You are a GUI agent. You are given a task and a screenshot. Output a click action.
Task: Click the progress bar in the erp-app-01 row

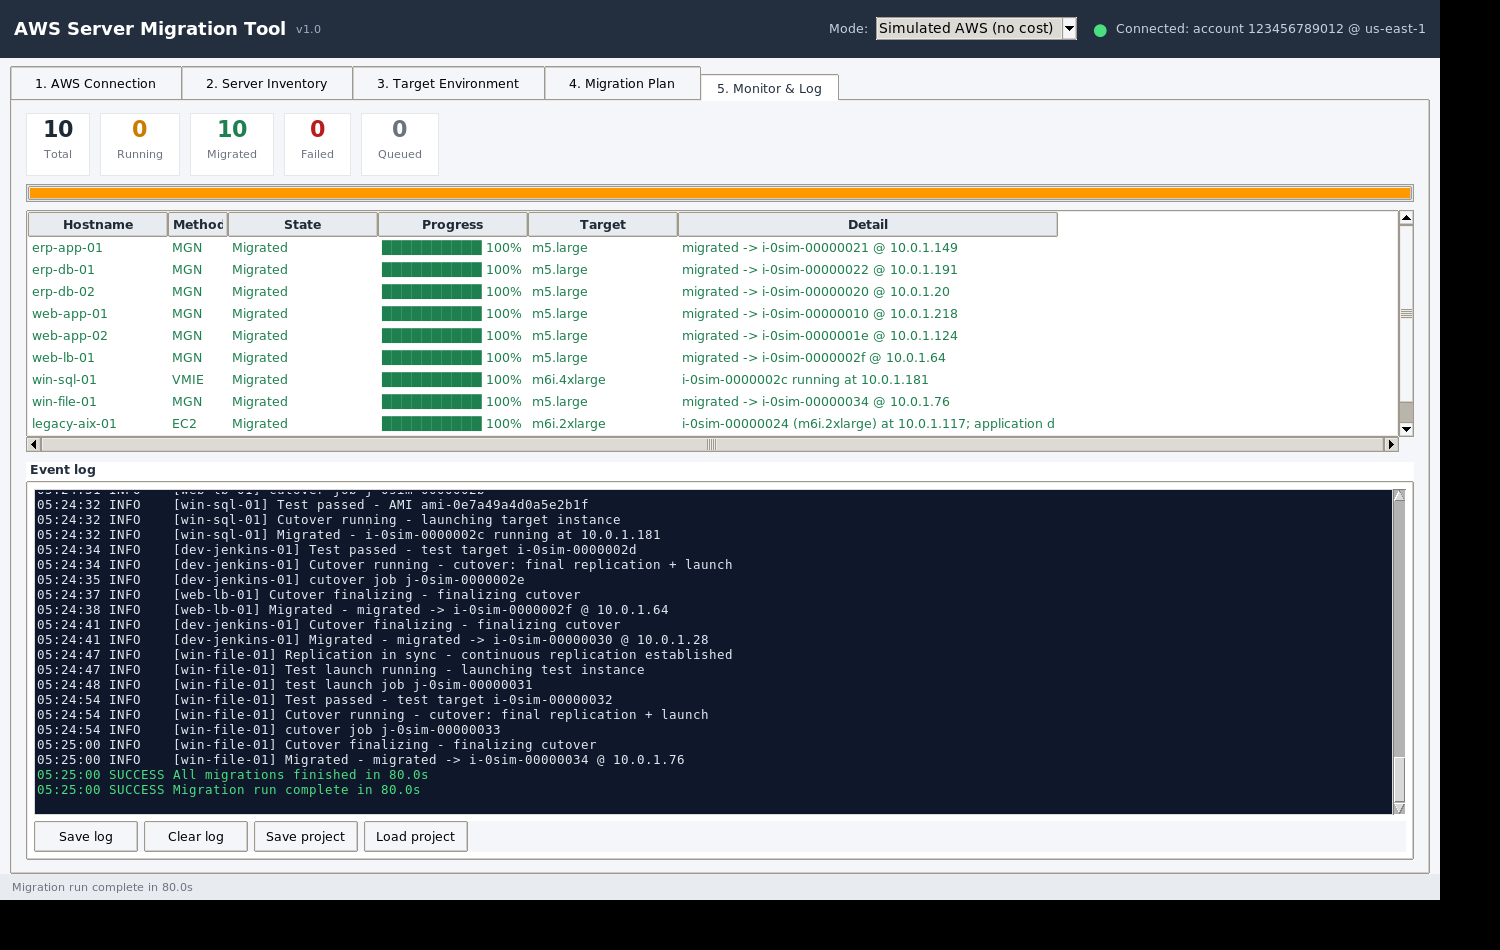[x=432, y=248]
